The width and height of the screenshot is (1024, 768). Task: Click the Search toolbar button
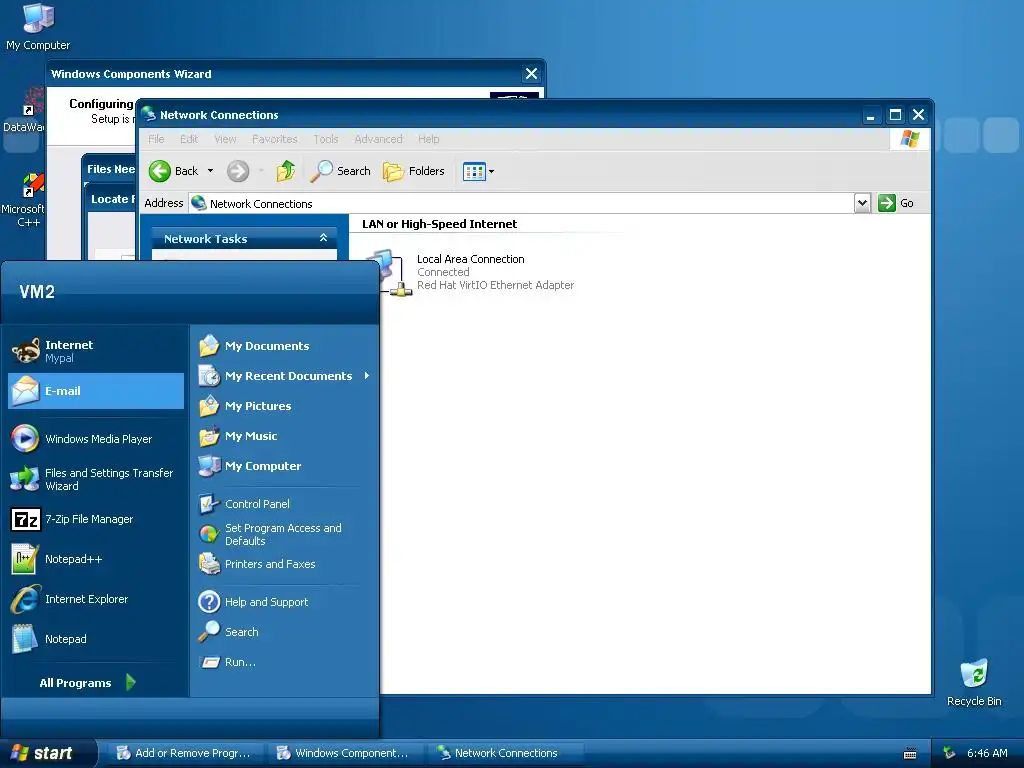[x=340, y=171]
